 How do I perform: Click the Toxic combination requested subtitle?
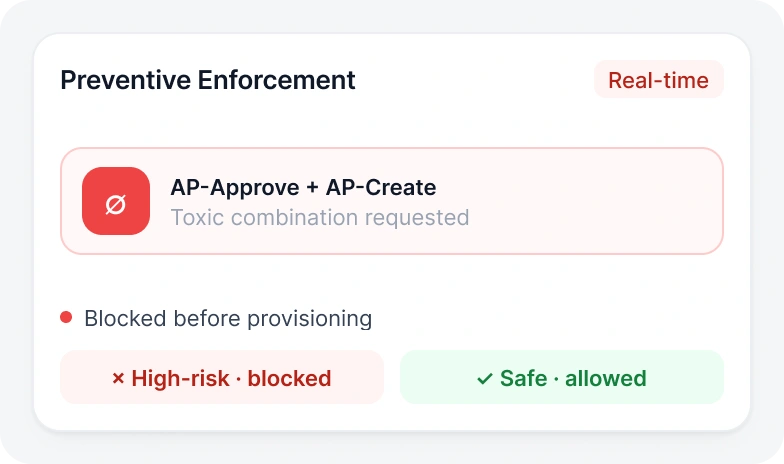(320, 218)
